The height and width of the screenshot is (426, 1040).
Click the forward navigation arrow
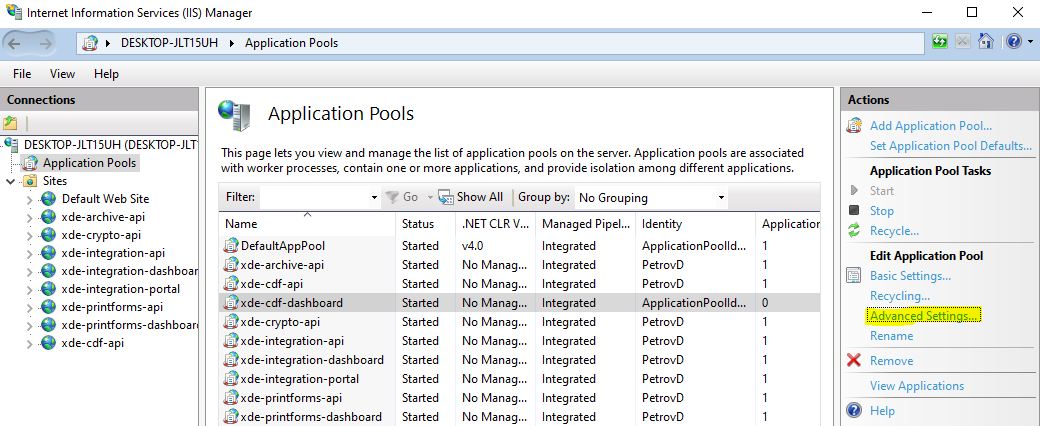[x=45, y=43]
